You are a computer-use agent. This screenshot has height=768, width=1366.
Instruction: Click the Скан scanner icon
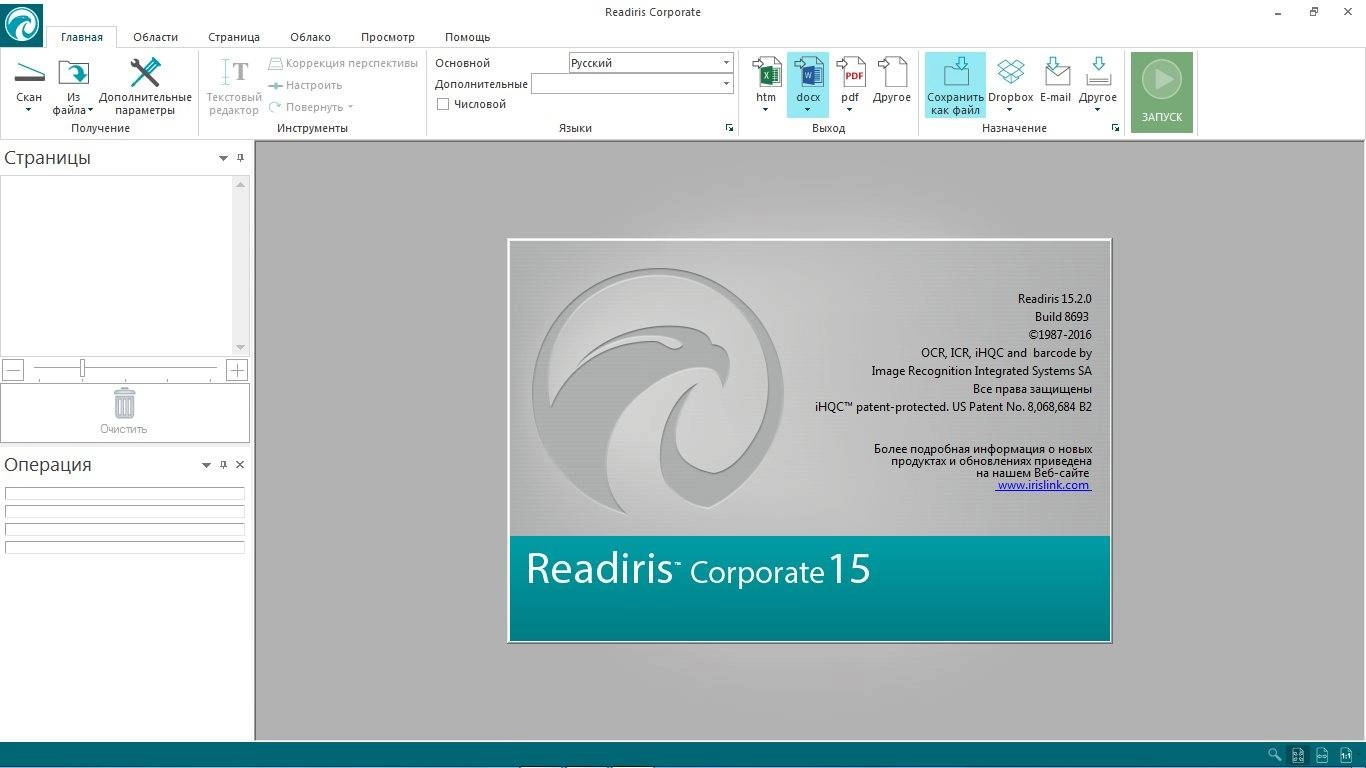coord(29,72)
